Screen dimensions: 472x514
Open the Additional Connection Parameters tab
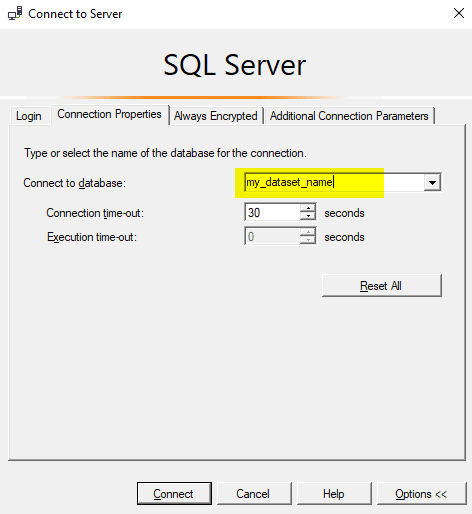pos(349,116)
